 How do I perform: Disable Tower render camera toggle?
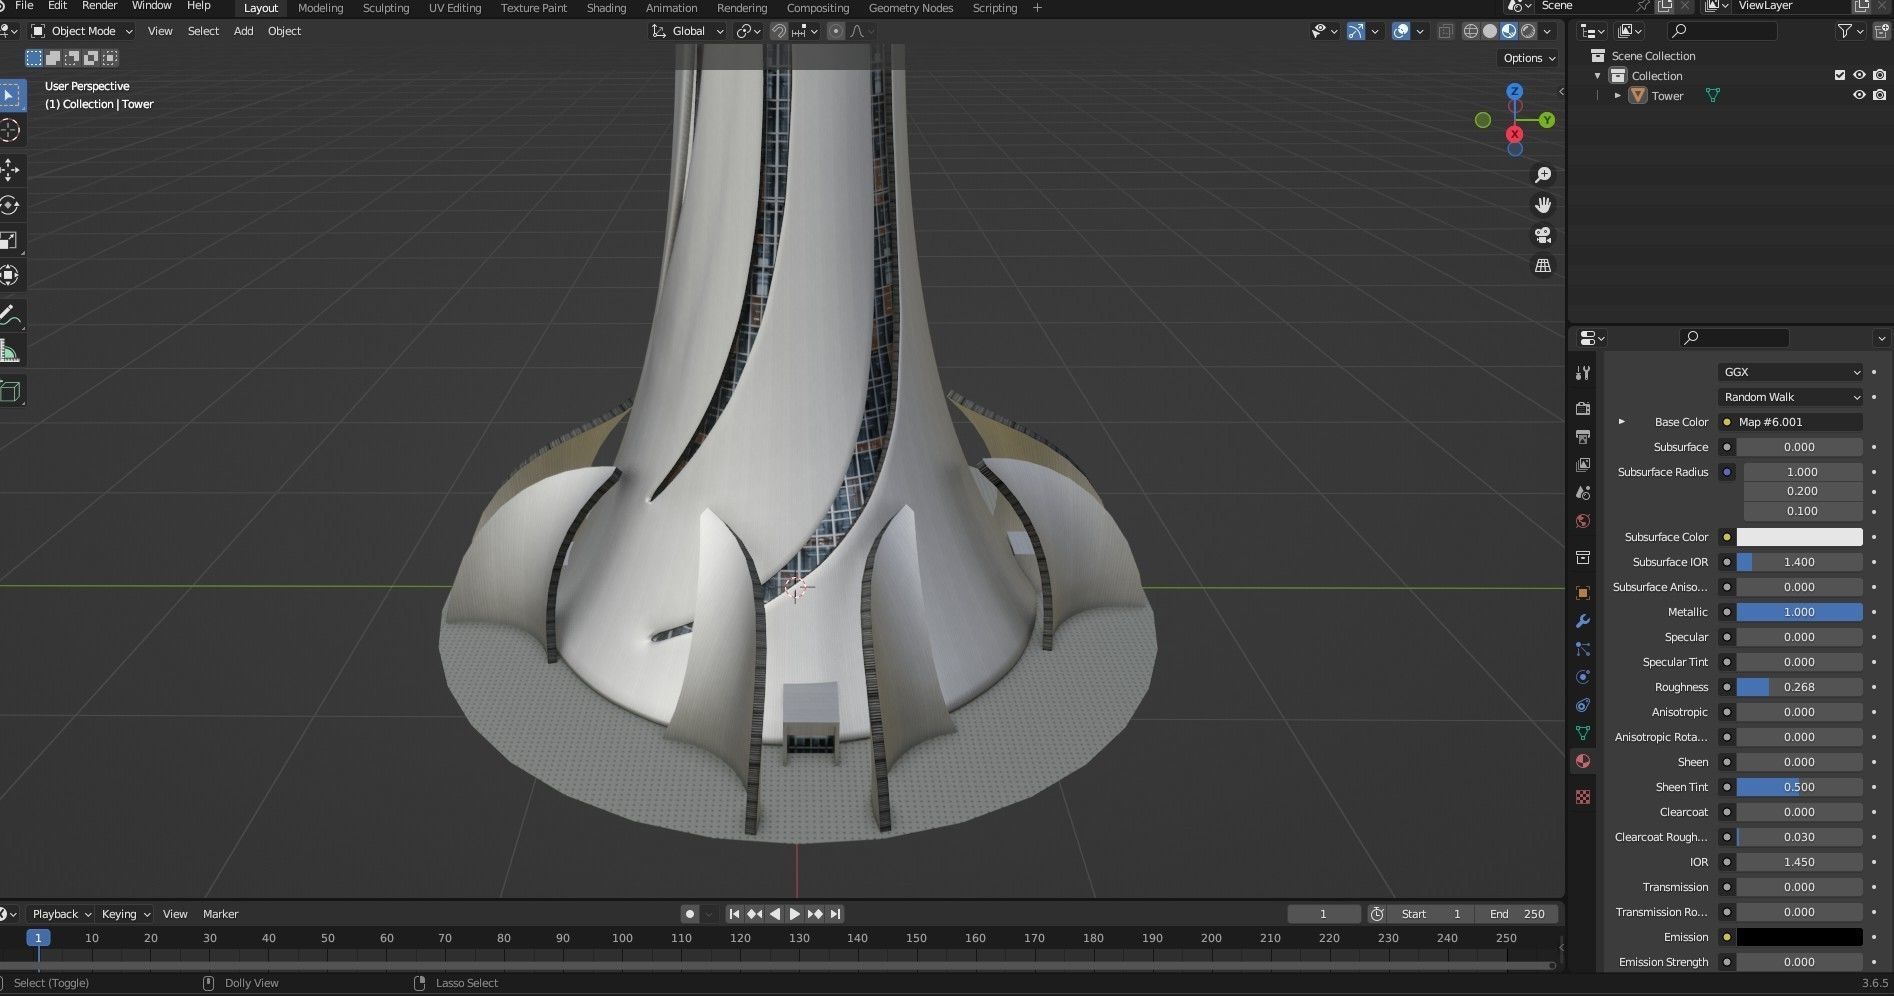[x=1880, y=95]
